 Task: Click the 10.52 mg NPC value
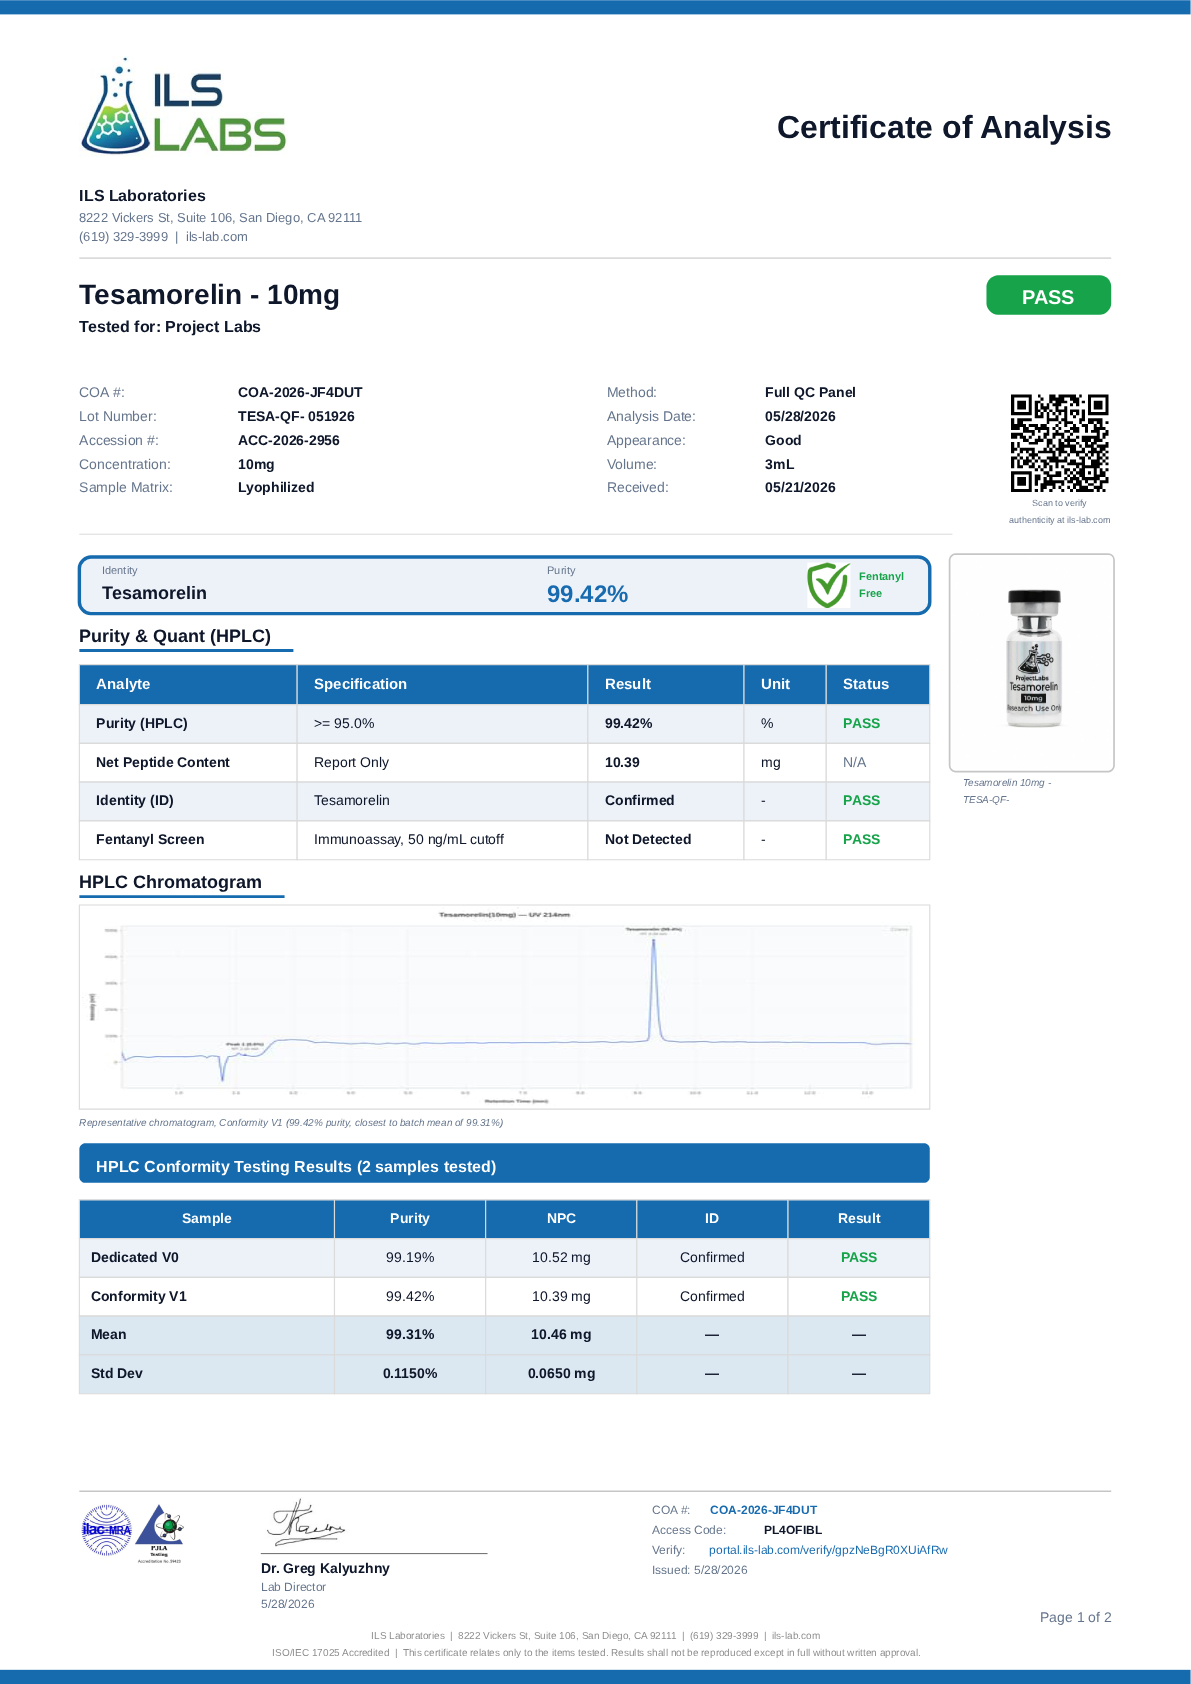pyautogui.click(x=561, y=1257)
